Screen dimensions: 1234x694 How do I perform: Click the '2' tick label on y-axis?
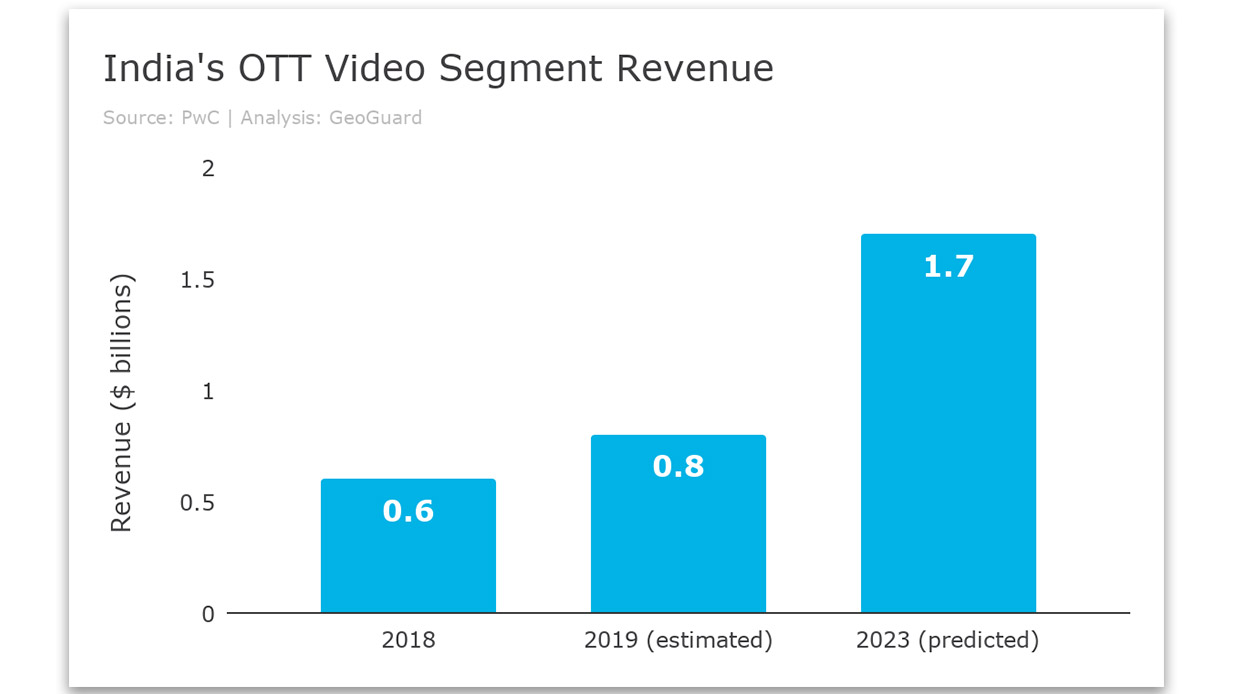point(207,168)
